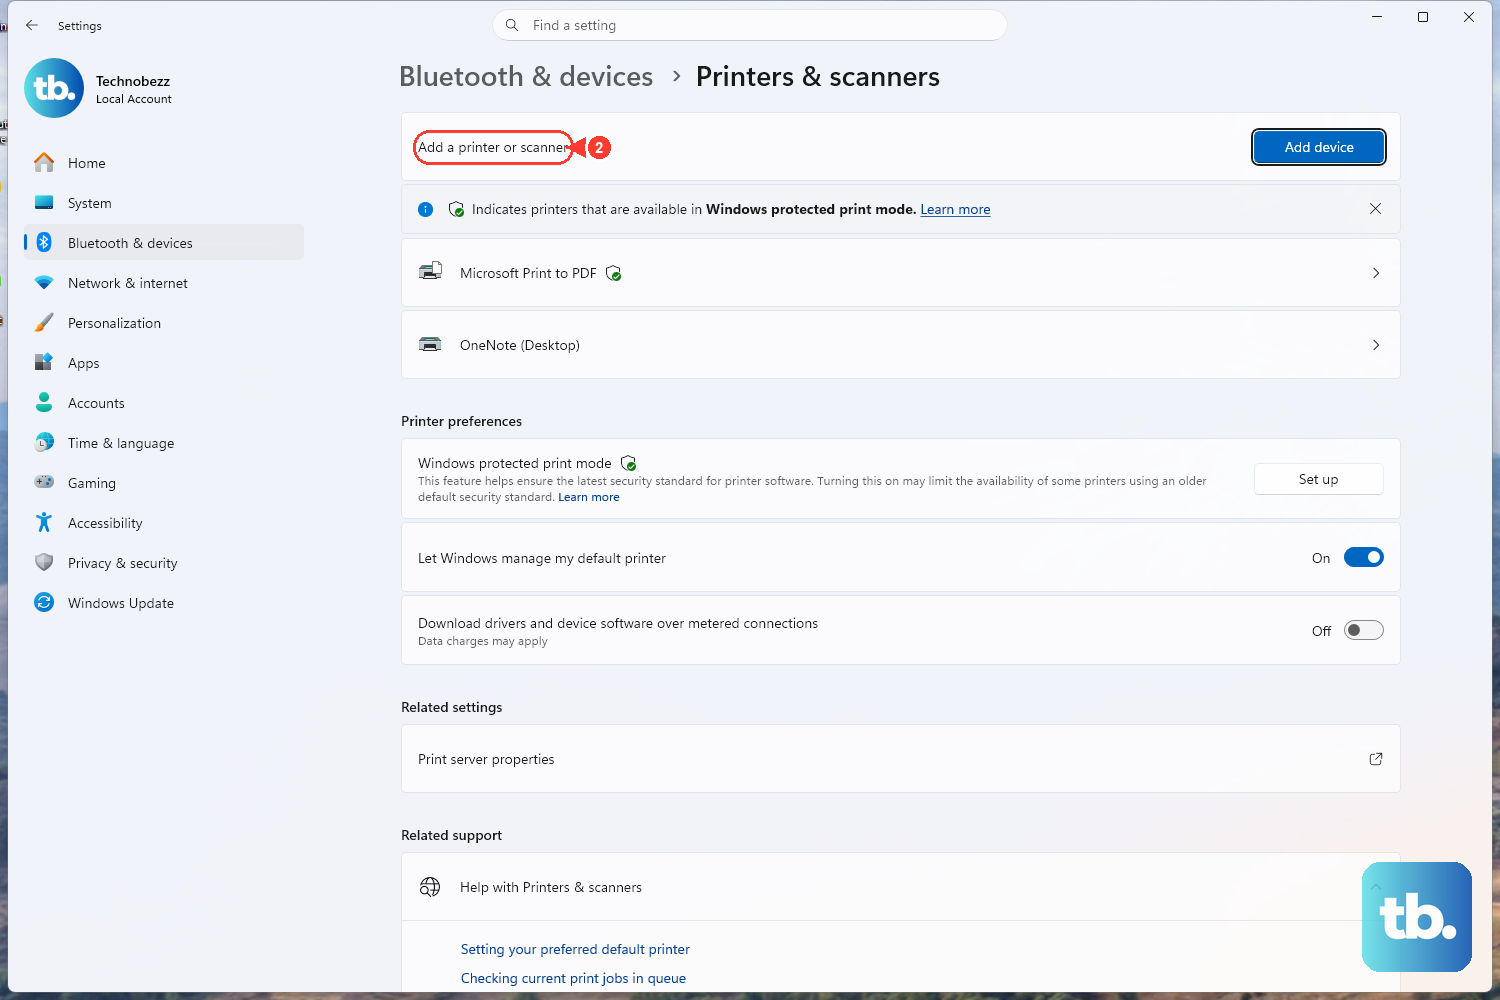Image resolution: width=1500 pixels, height=1000 pixels.
Task: Open Network & internet settings
Action: click(164, 283)
